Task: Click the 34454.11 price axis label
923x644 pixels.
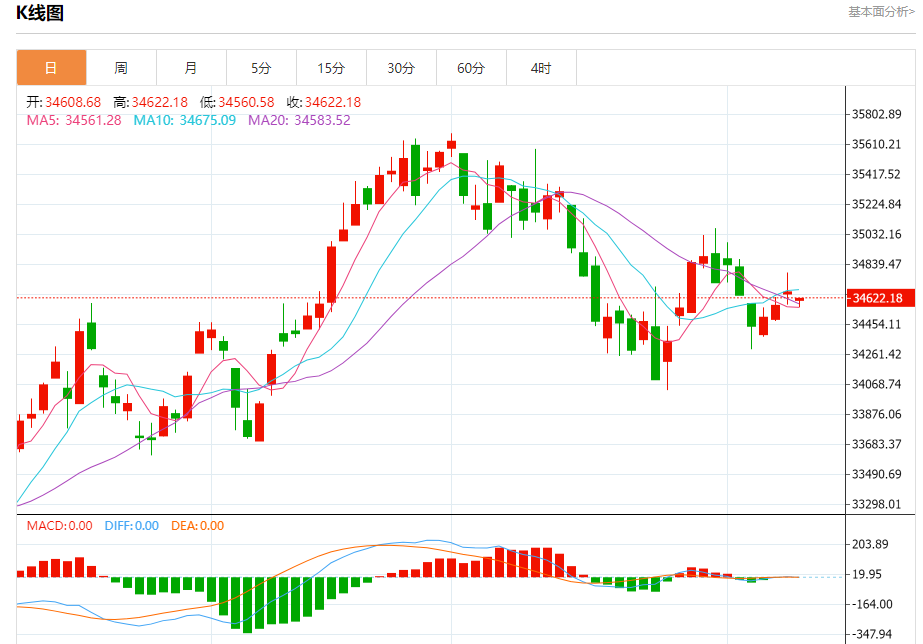Action: (876, 324)
